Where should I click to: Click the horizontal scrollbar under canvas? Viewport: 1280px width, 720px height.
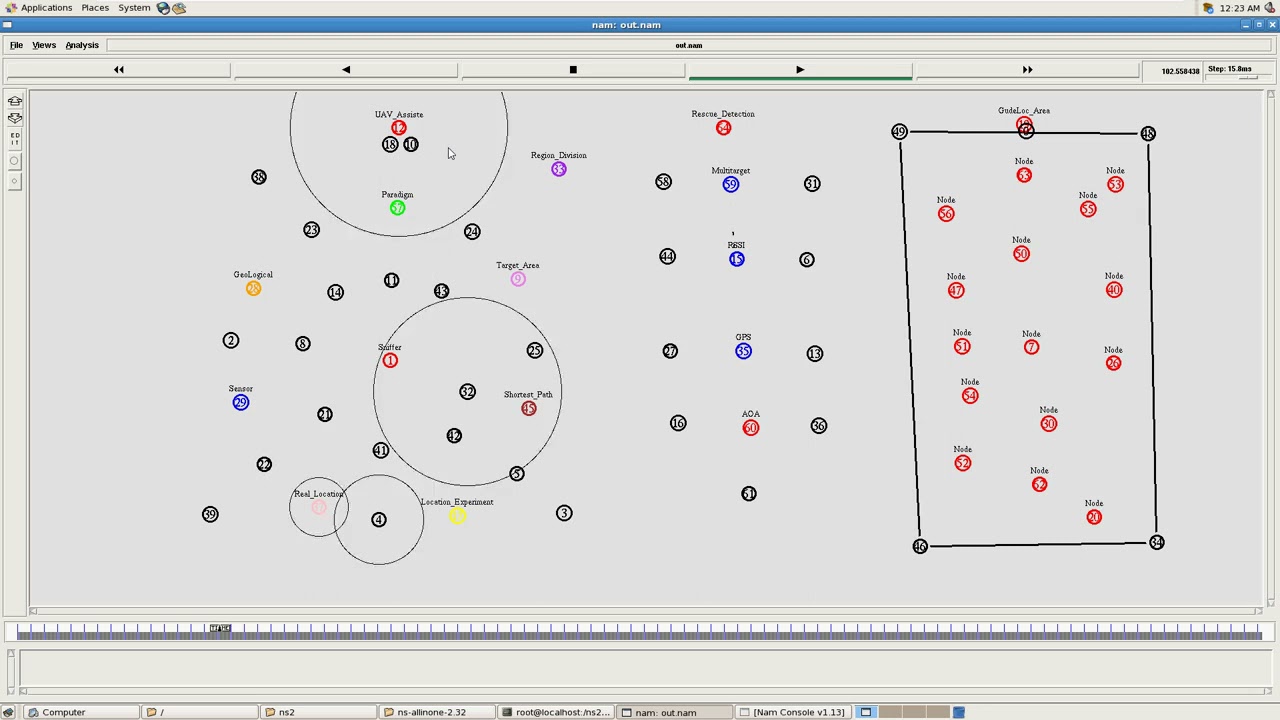click(x=647, y=610)
